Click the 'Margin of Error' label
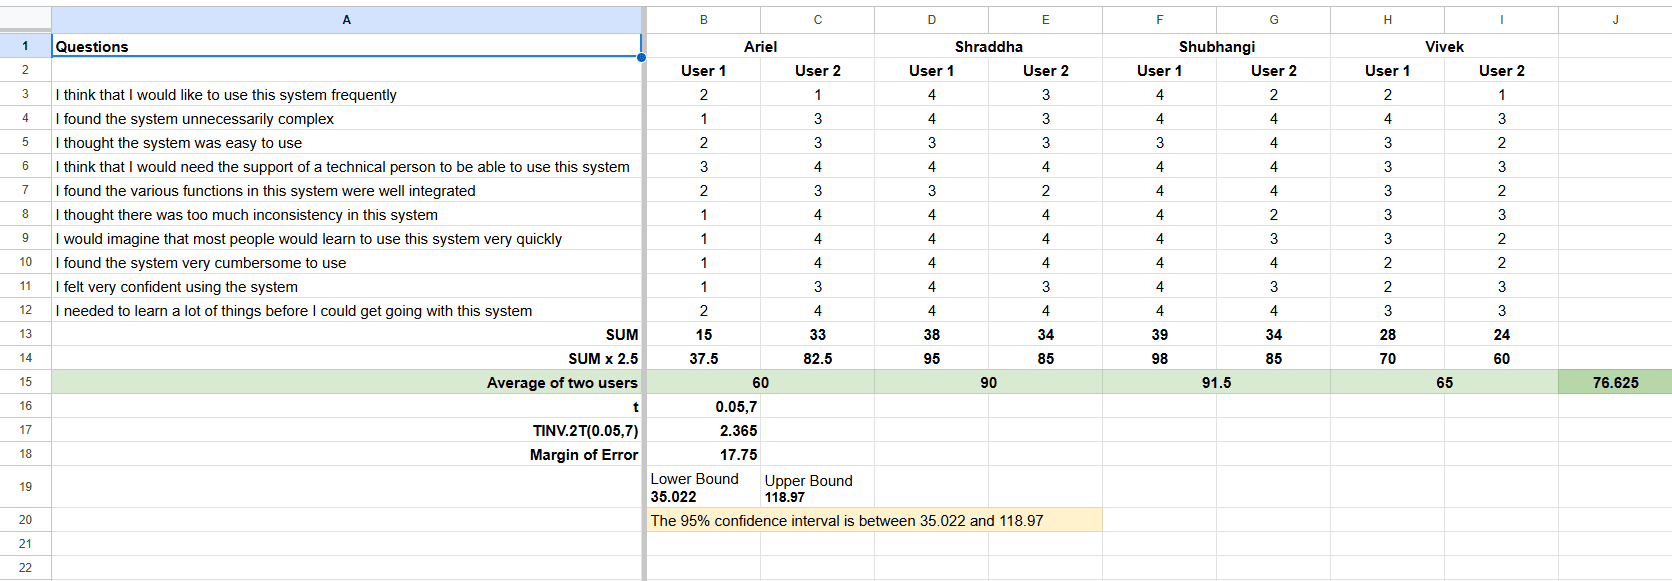This screenshot has height=581, width=1672. 346,454
